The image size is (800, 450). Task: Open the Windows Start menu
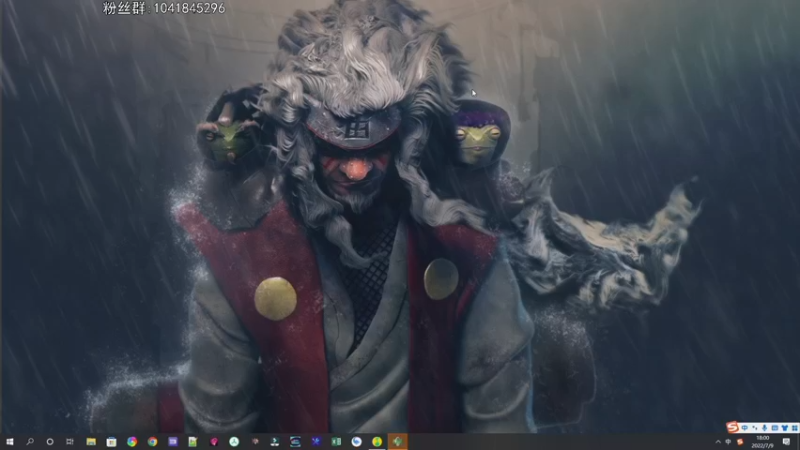tap(9, 442)
